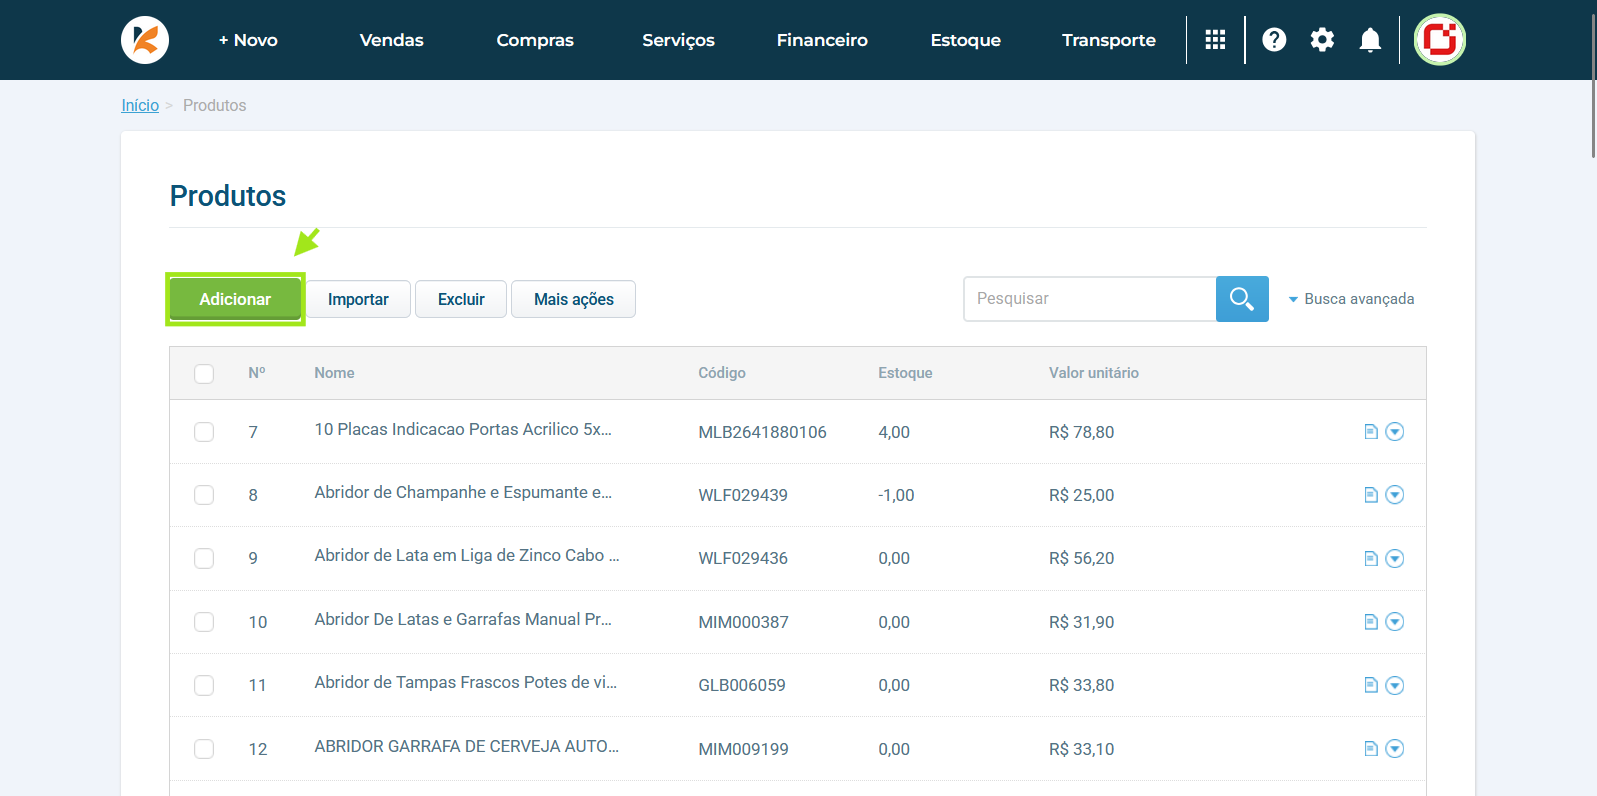This screenshot has height=796, width=1597.
Task: Sort by the Código column header
Action: tap(722, 373)
